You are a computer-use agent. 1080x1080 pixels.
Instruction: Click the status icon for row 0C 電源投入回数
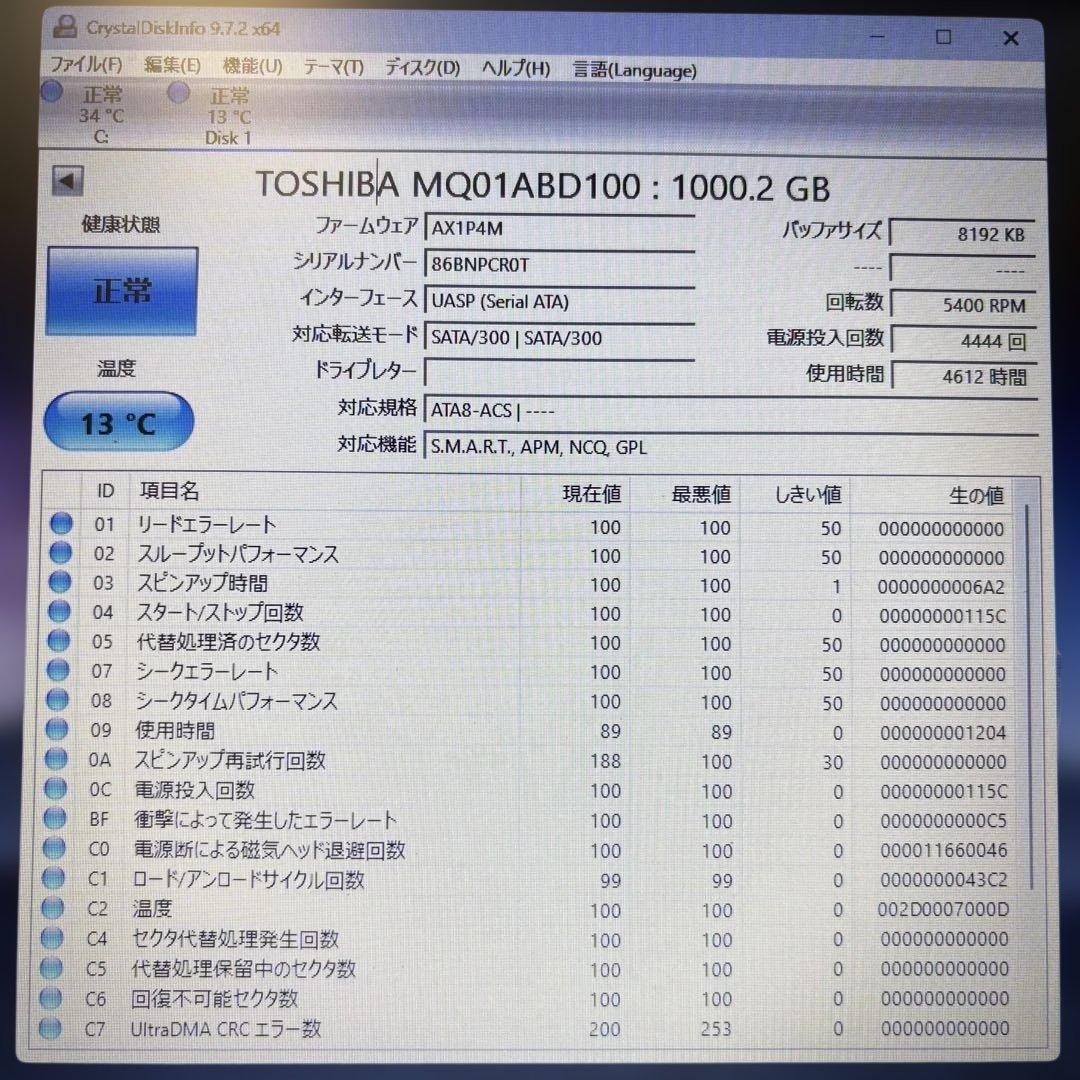tap(55, 788)
